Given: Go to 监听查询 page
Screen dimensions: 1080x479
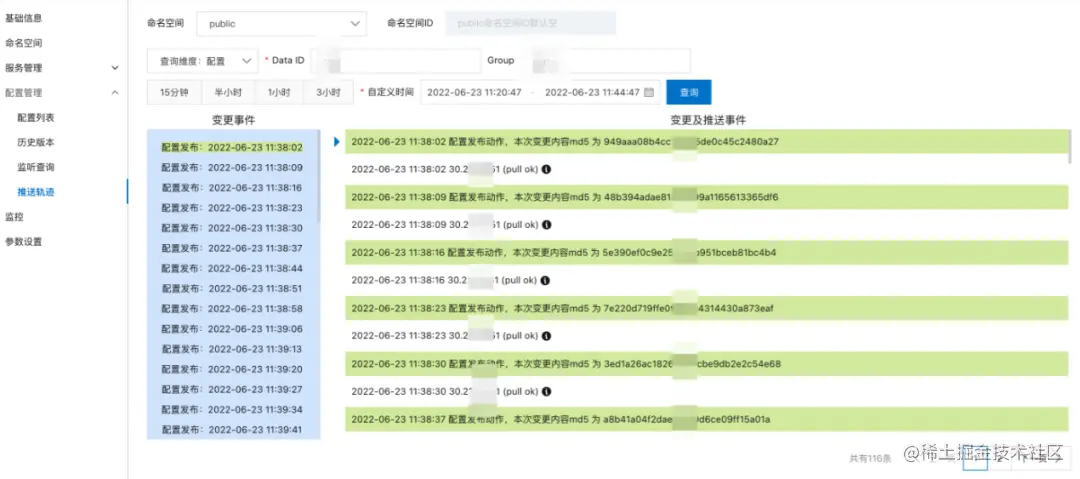Looking at the screenshot, I should tap(36, 167).
